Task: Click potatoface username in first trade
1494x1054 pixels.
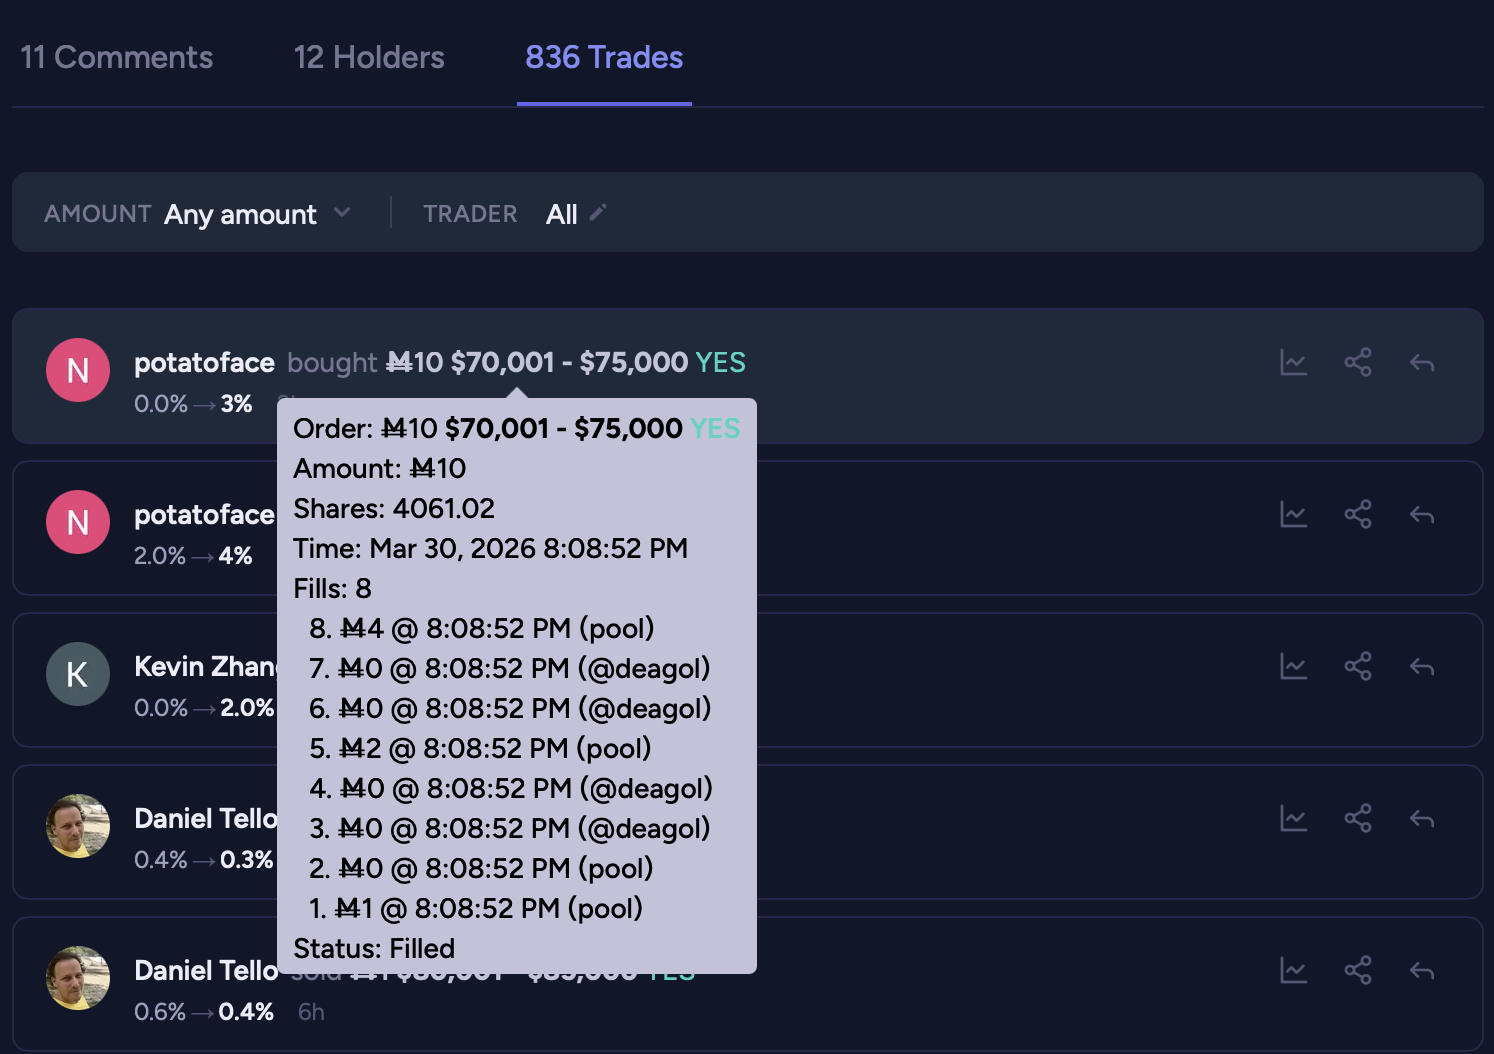Action: coord(204,363)
